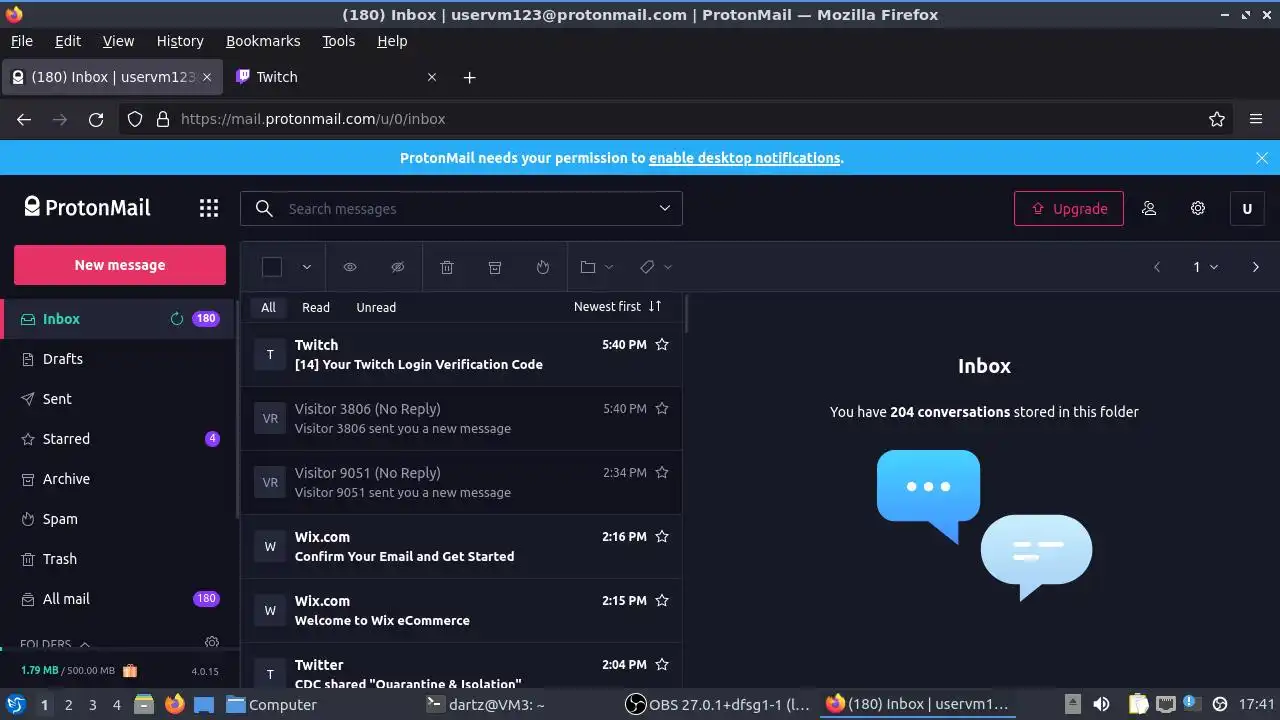Click the search magnifier icon

pyautogui.click(x=264, y=208)
